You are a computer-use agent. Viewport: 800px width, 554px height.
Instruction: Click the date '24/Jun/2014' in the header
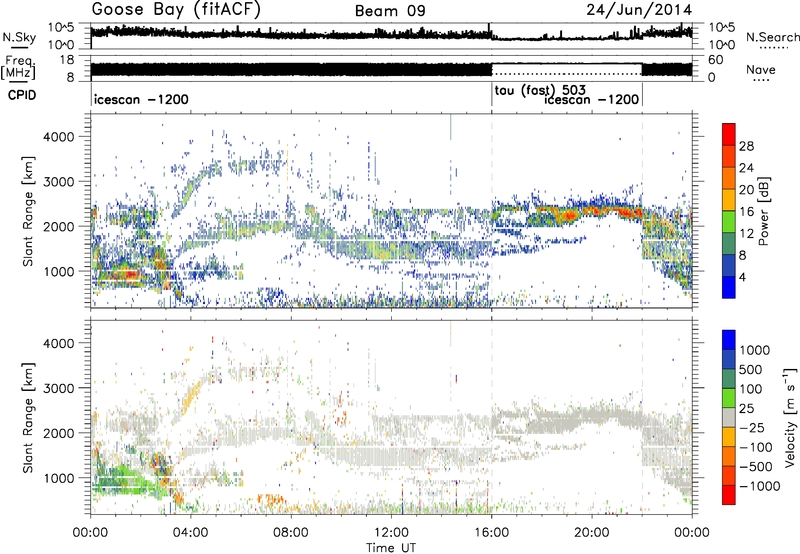pos(639,10)
